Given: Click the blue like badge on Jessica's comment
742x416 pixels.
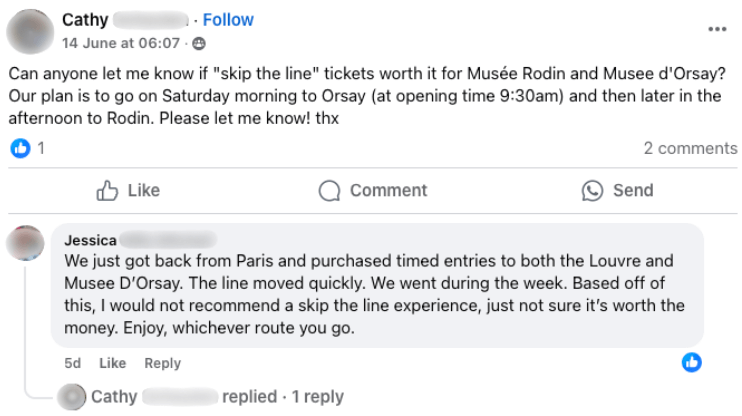Looking at the screenshot, I should pos(691,363).
